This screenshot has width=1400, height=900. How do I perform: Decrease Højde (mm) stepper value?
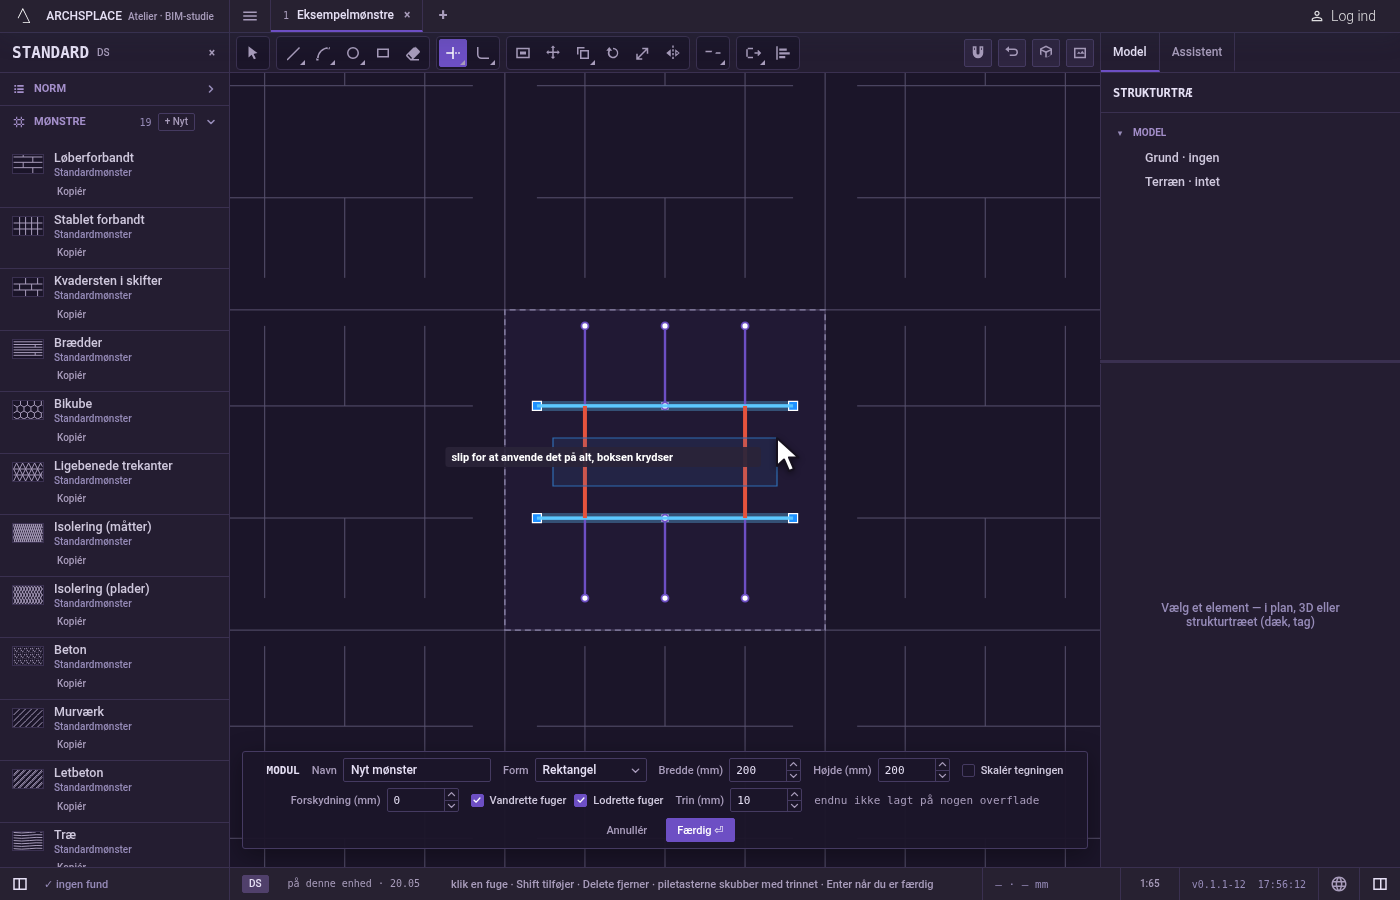942,776
